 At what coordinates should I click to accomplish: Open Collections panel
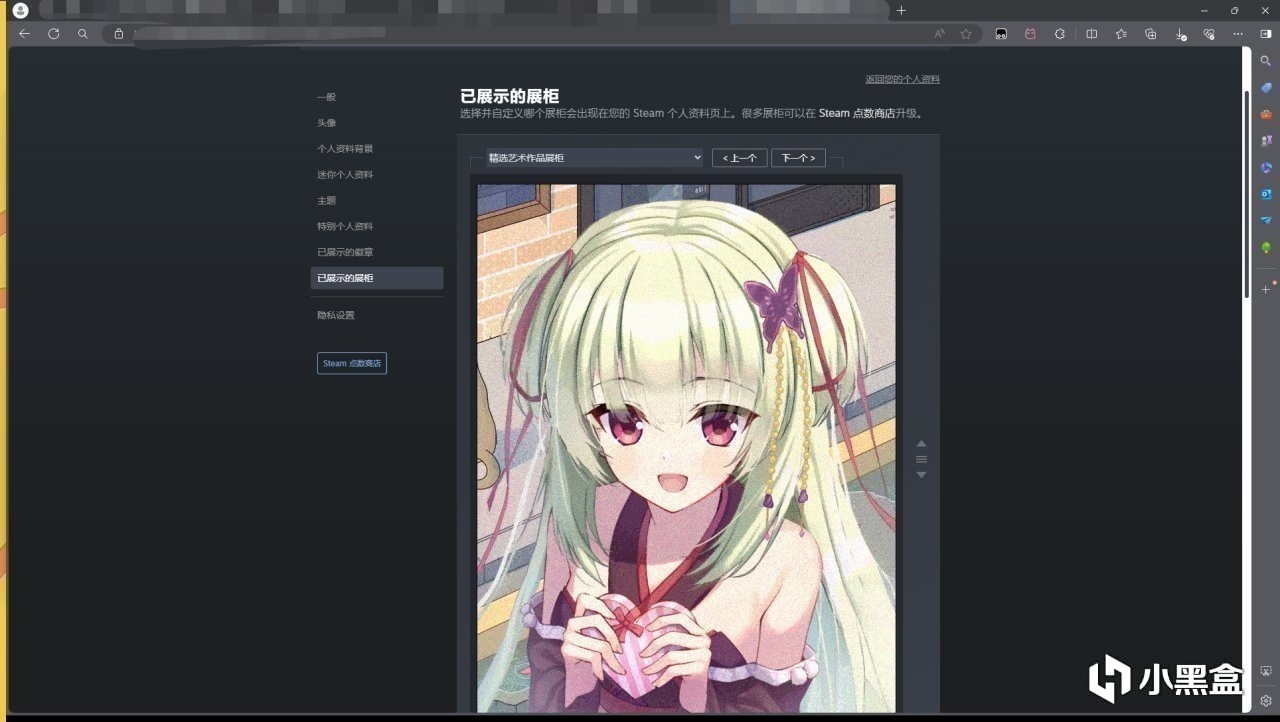tap(1151, 34)
